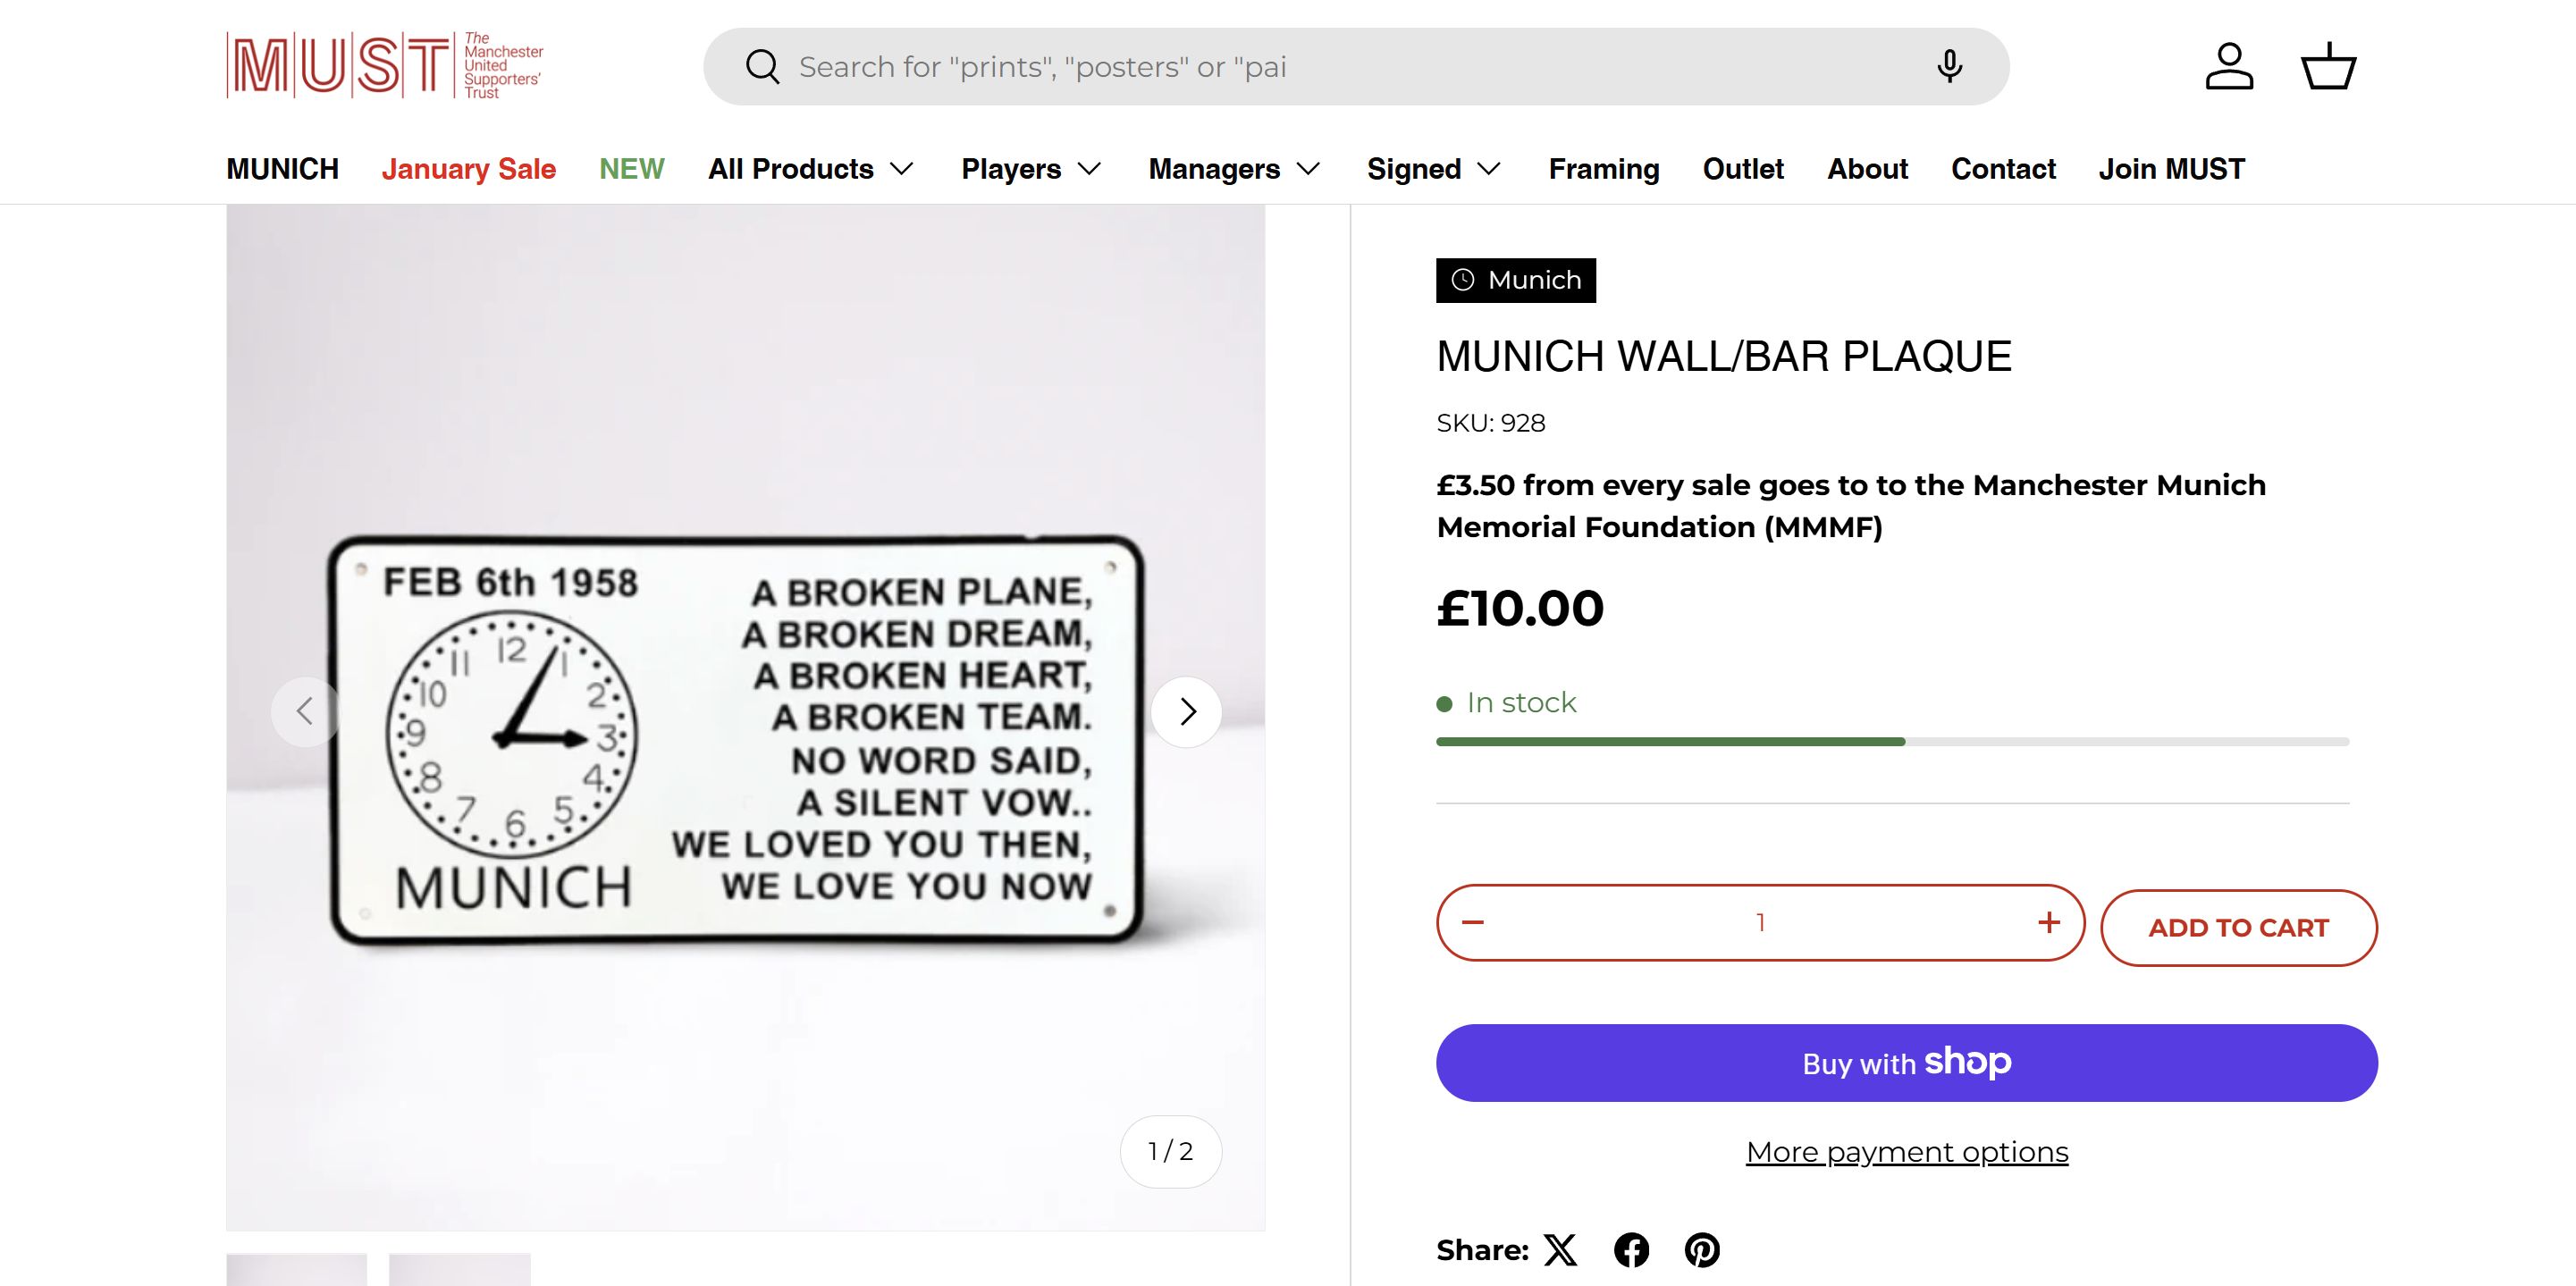Viewport: 2576px width, 1286px height.
Task: Share on X (Twitter)
Action: coord(1560,1250)
